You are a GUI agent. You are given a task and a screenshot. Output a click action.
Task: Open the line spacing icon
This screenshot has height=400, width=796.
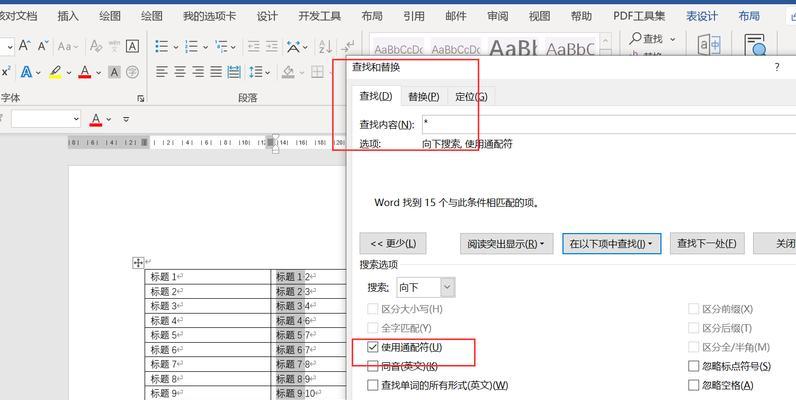tap(255, 72)
